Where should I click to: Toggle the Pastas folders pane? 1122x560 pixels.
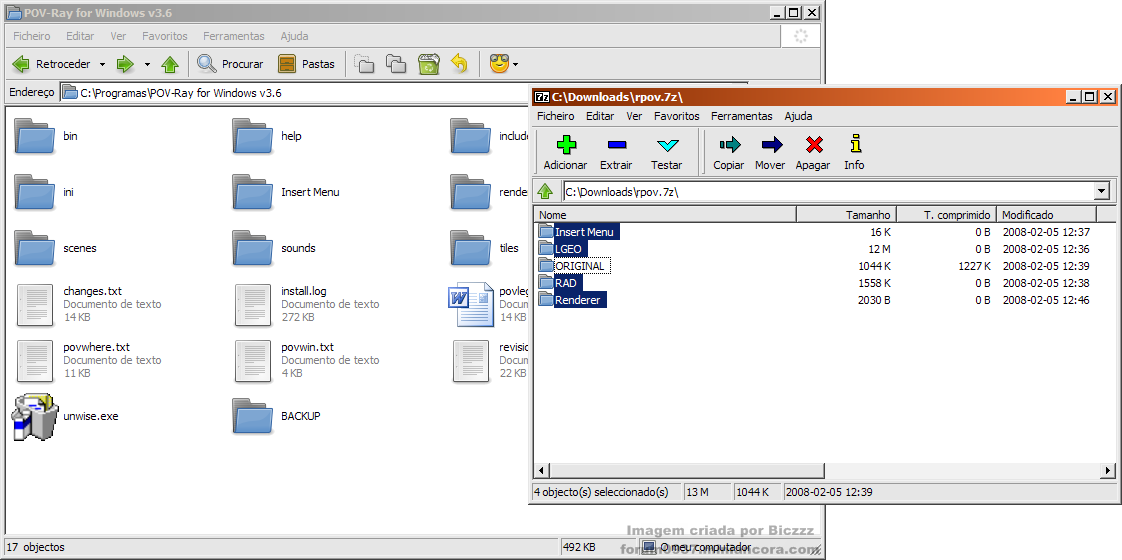tap(306, 64)
